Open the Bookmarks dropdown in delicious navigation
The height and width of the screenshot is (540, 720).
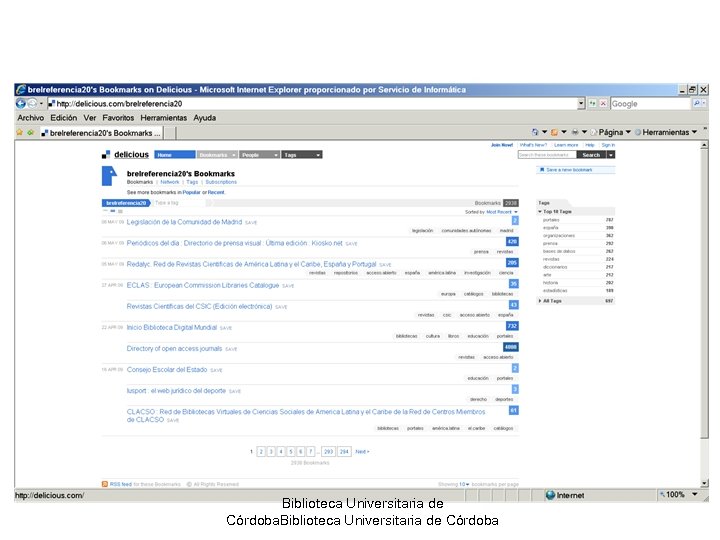pos(217,155)
